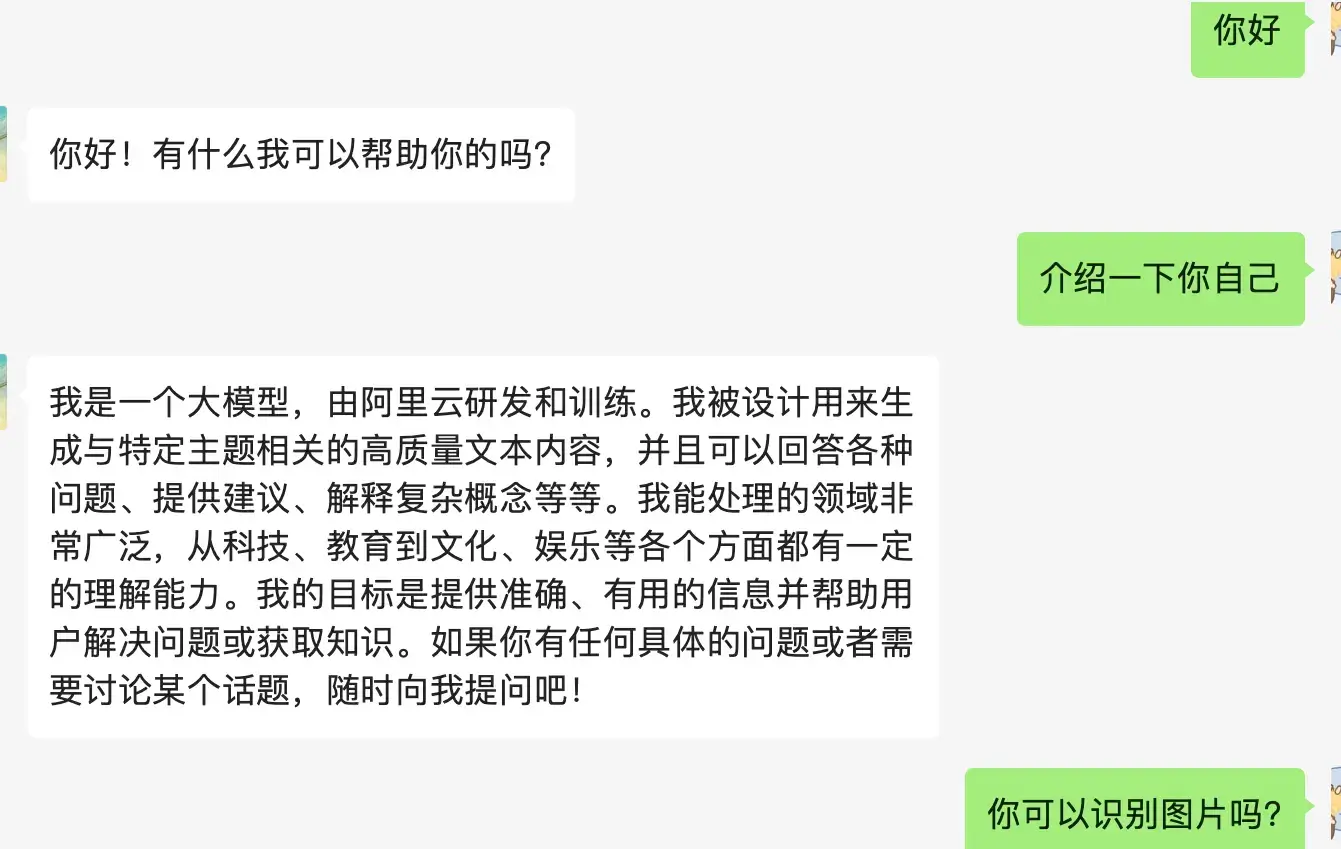This screenshot has height=849, width=1341.
Task: Click the green 你可以识别图片吗？ message bubble
Action: click(1135, 810)
